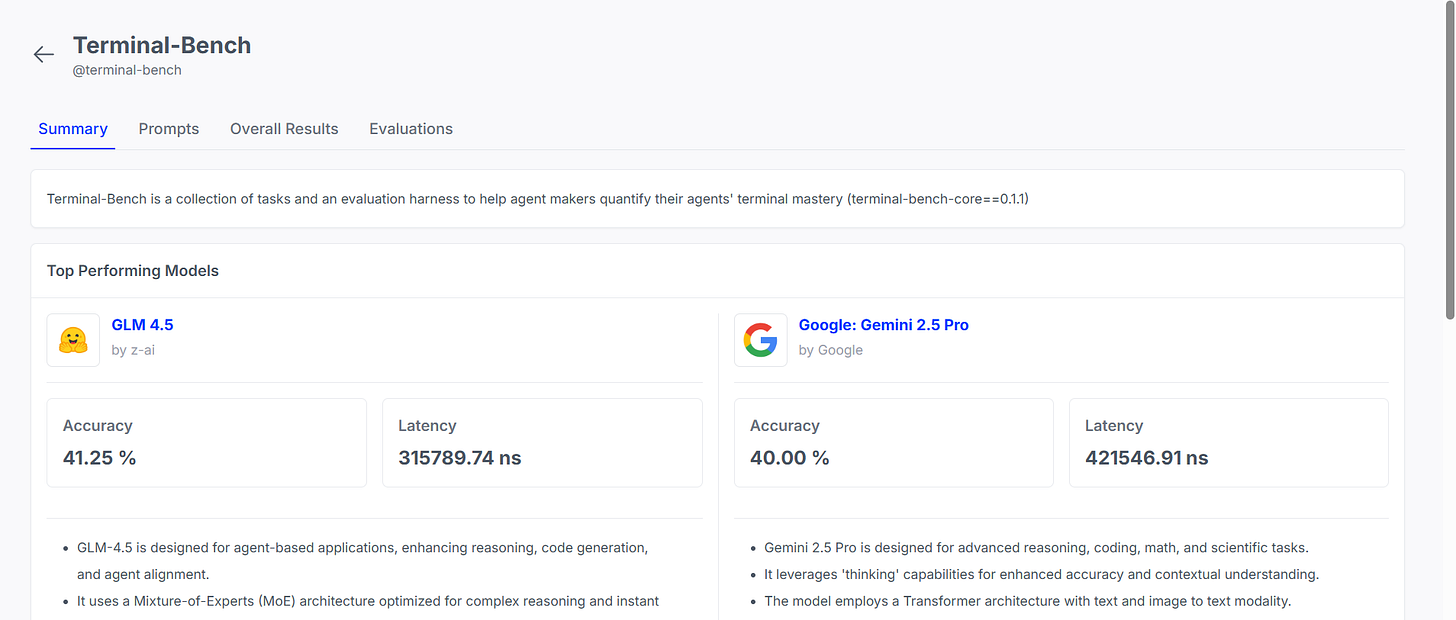
Task: Click the Accuracy label in GLM 4.5 card
Action: [x=98, y=426]
